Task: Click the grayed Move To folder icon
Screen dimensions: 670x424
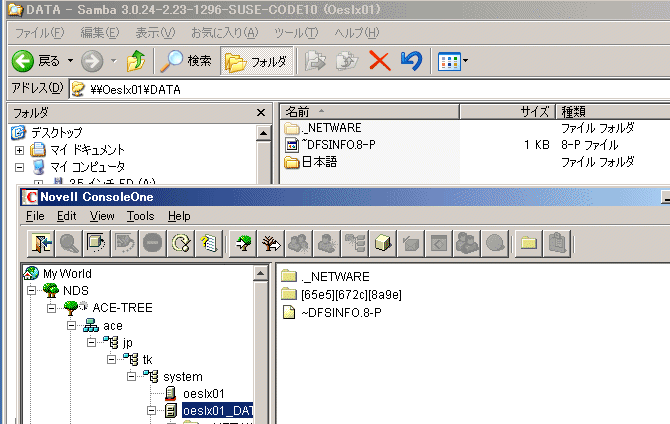Action: pyautogui.click(x=315, y=61)
